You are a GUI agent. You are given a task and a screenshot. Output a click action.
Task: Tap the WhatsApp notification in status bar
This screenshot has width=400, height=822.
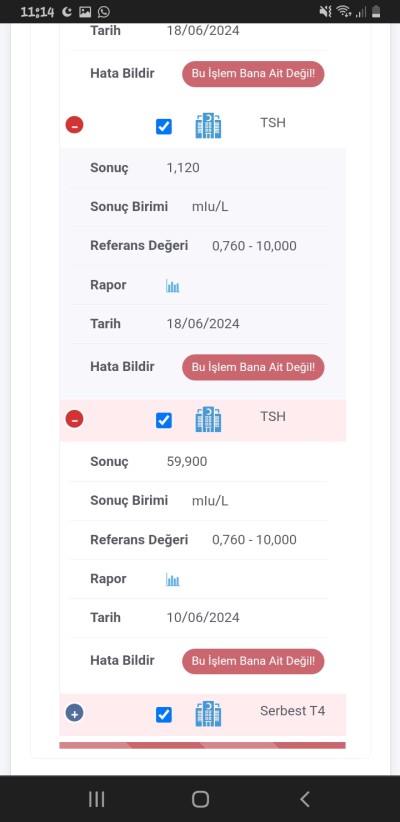tap(104, 12)
